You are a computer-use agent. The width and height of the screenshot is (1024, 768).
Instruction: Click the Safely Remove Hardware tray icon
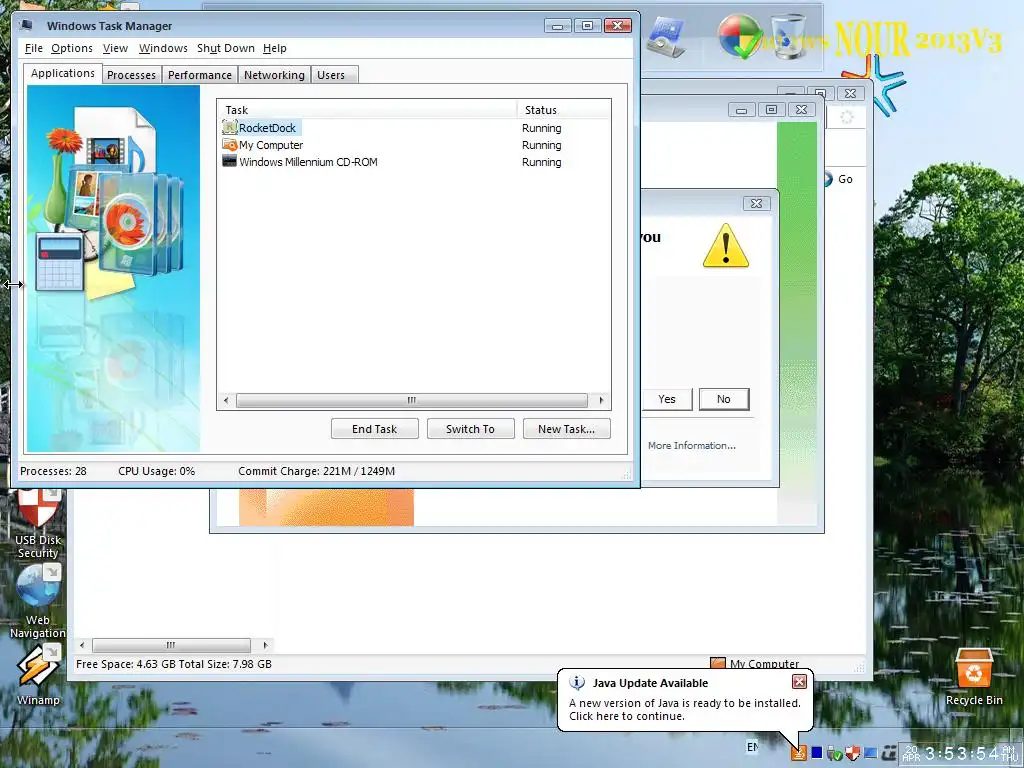834,753
